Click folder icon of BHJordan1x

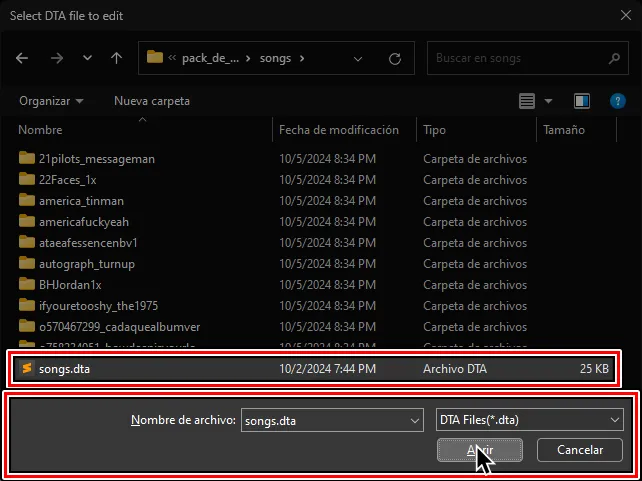coord(27,284)
